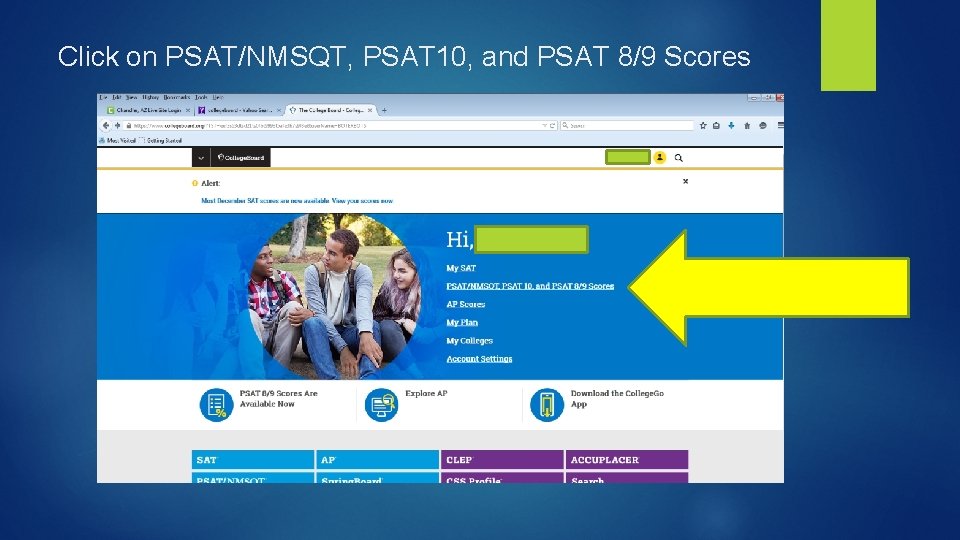Viewport: 960px width, 540px height.
Task: Click the browser back arrow button
Action: click(x=105, y=126)
